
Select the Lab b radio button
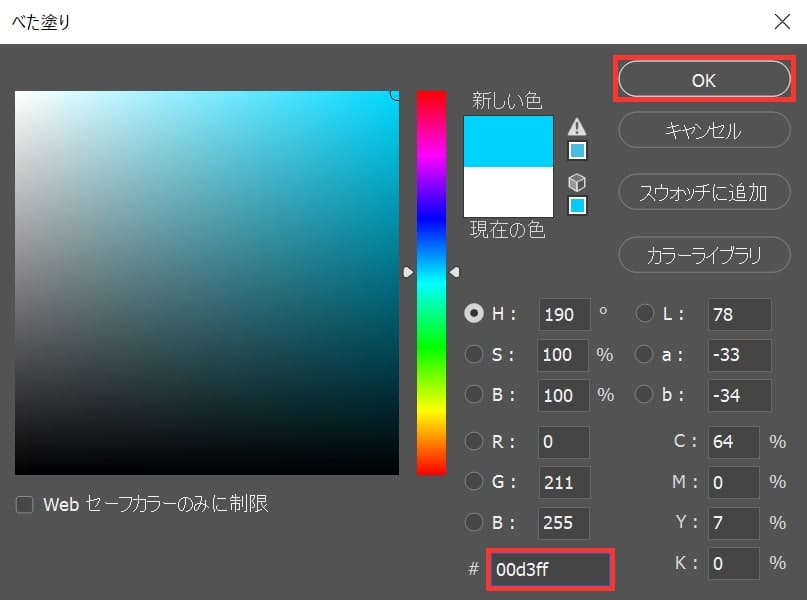(644, 395)
